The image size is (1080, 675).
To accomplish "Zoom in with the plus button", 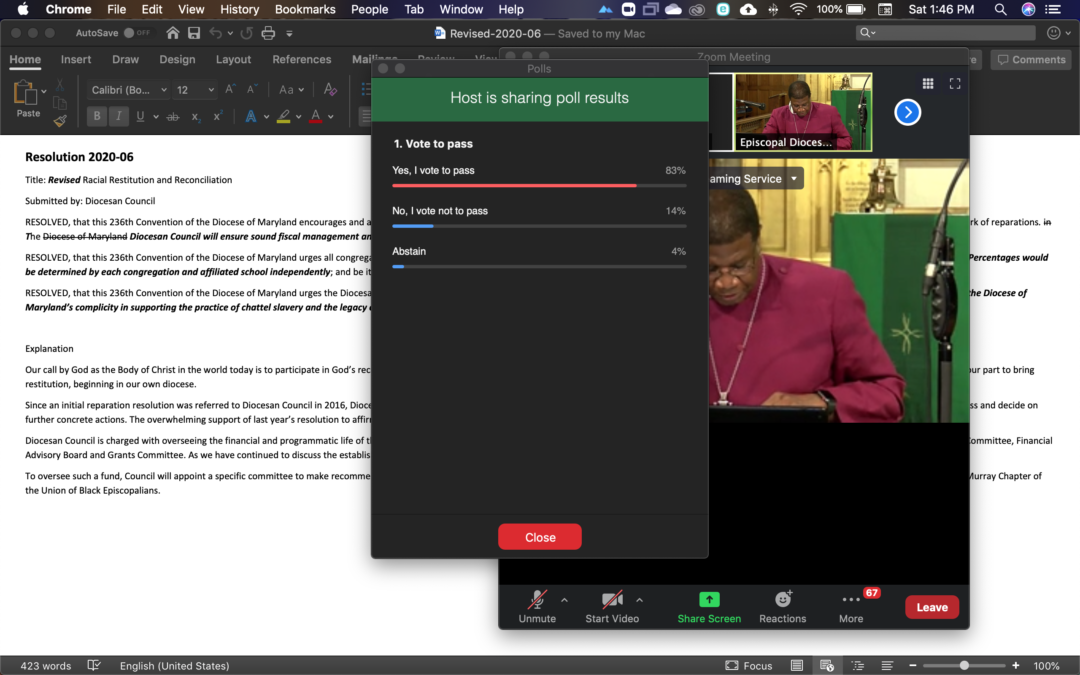I will (x=1016, y=665).
